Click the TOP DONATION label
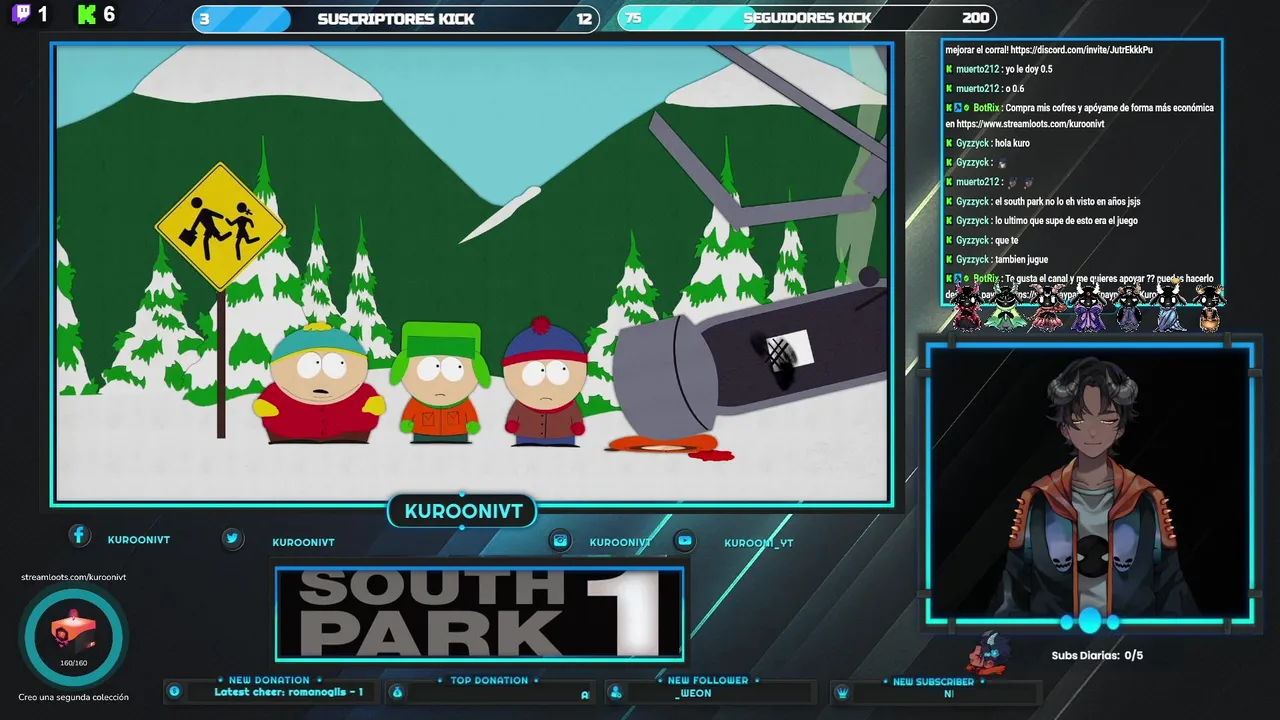Image resolution: width=1280 pixels, height=720 pixels. [x=489, y=680]
